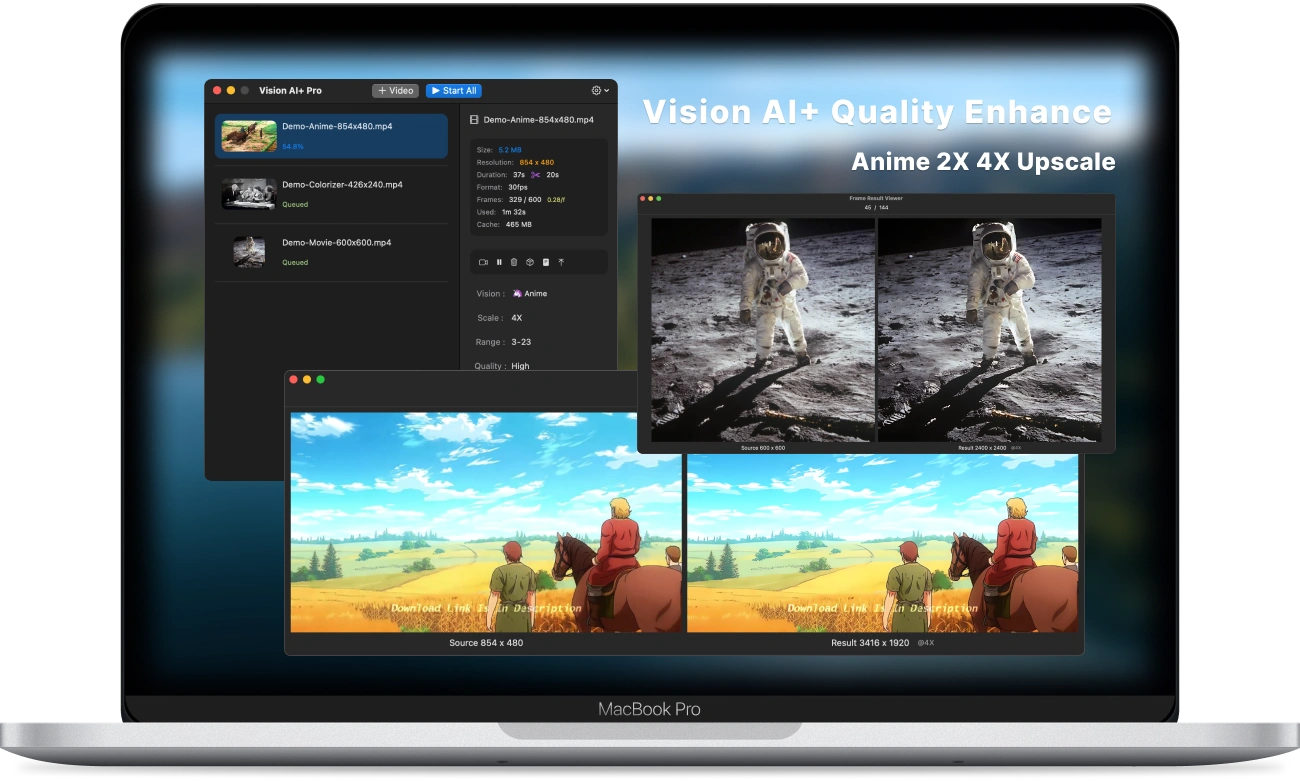Close the Vision AI+ Pro window

217,91
